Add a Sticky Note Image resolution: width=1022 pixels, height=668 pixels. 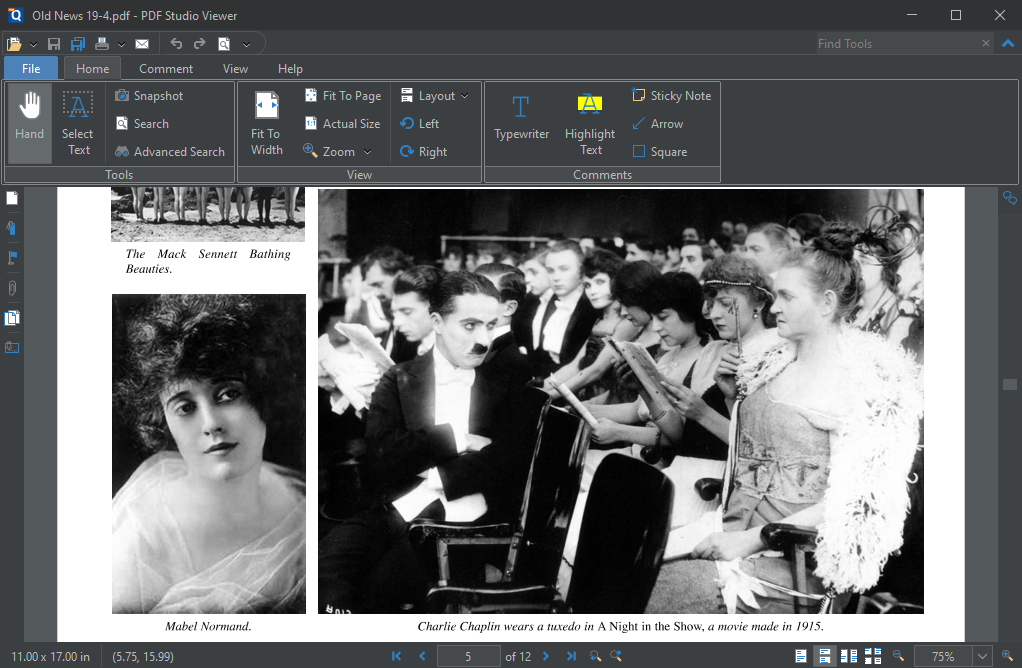click(x=671, y=96)
